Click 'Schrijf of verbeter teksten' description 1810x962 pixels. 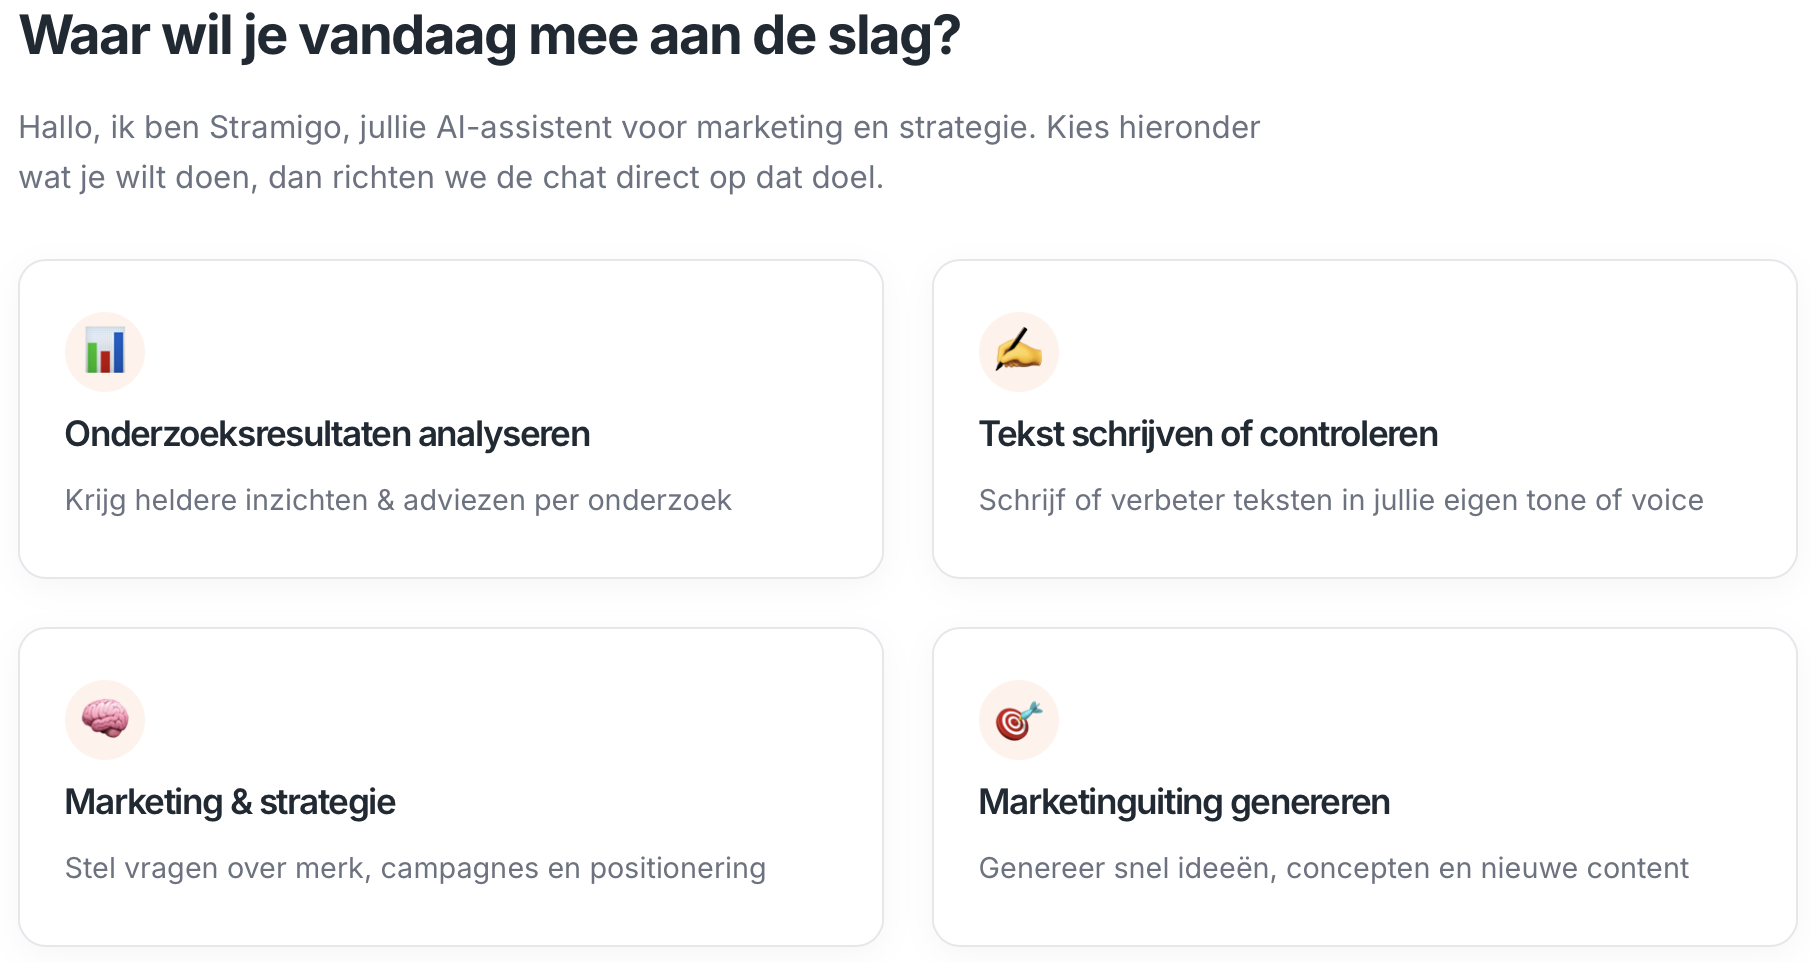pyautogui.click(x=1341, y=500)
